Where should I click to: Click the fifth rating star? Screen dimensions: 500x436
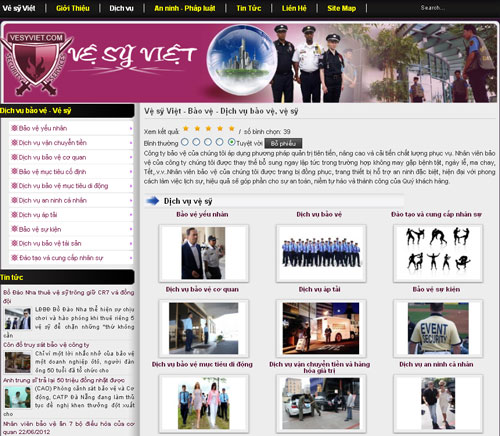pyautogui.click(x=231, y=128)
